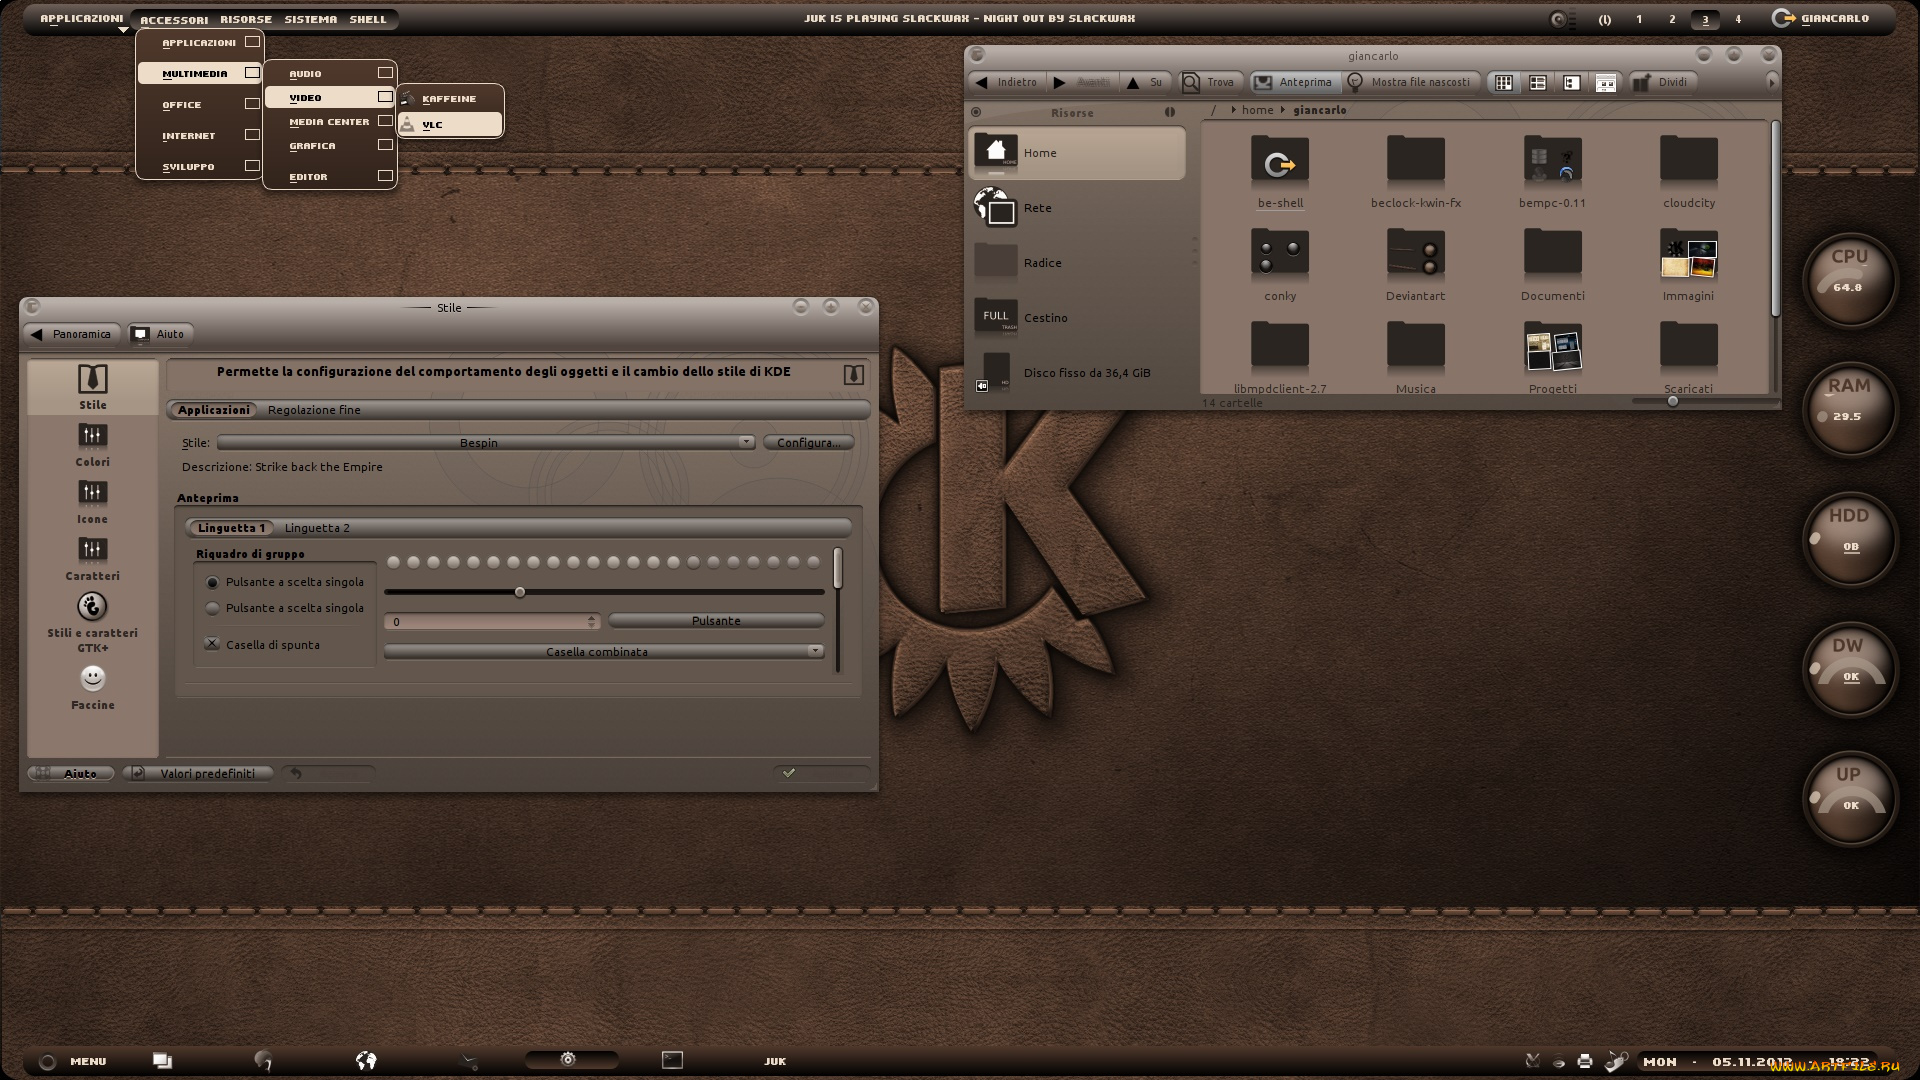Click Cestino trash in Risorse panel

coord(1045,318)
